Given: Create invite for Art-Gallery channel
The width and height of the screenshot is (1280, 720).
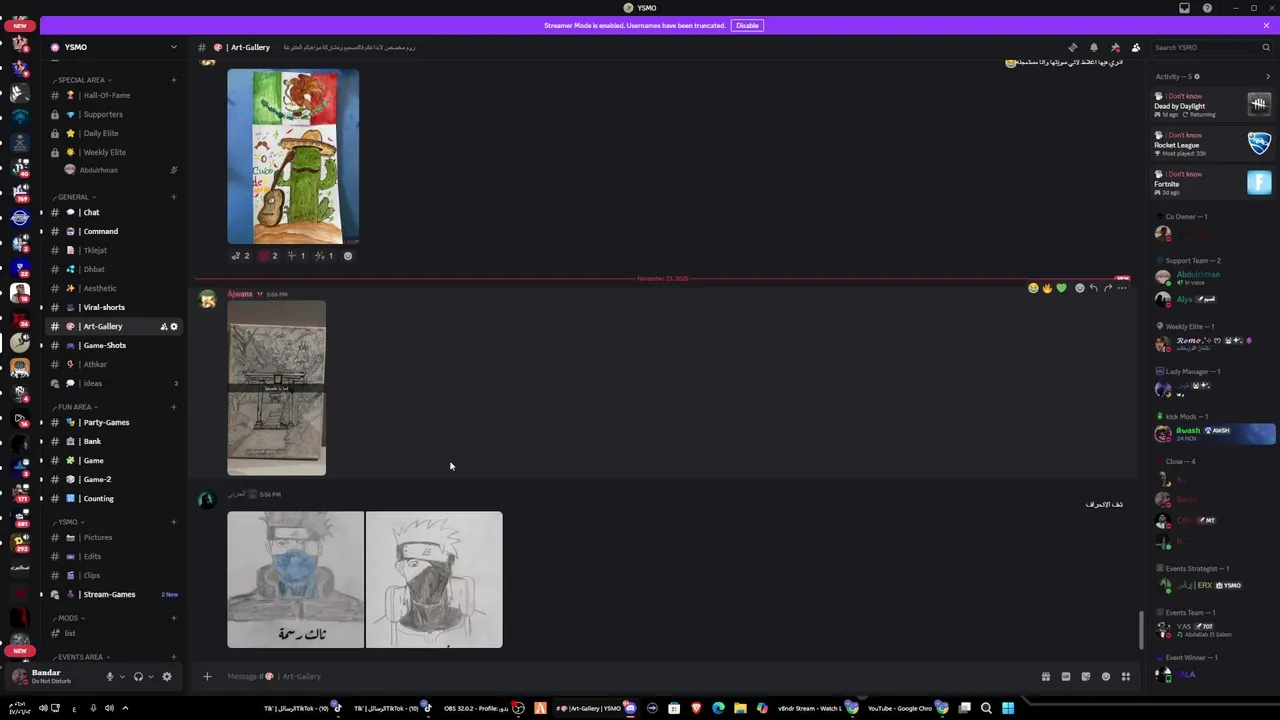Looking at the screenshot, I should point(164,327).
